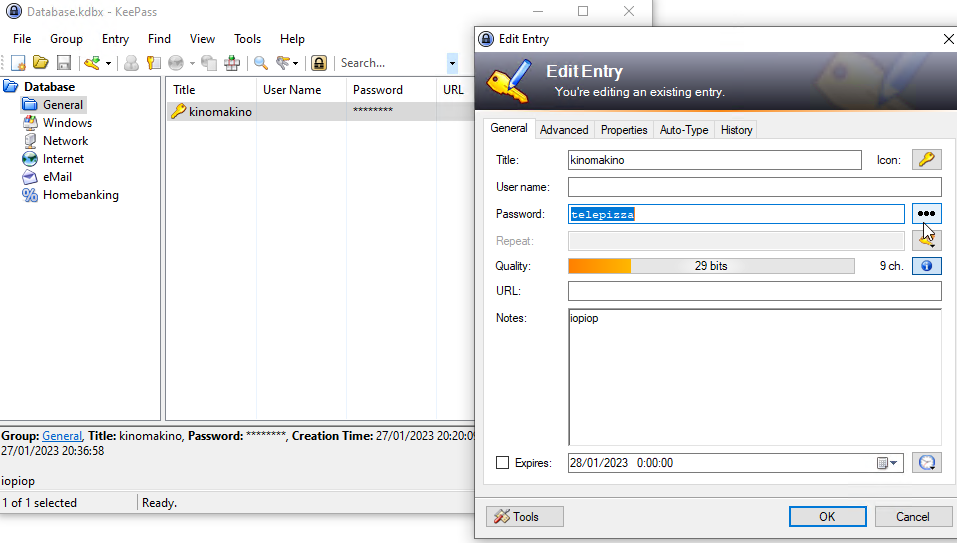
Task: Open the password generator key button
Action: [926, 241]
